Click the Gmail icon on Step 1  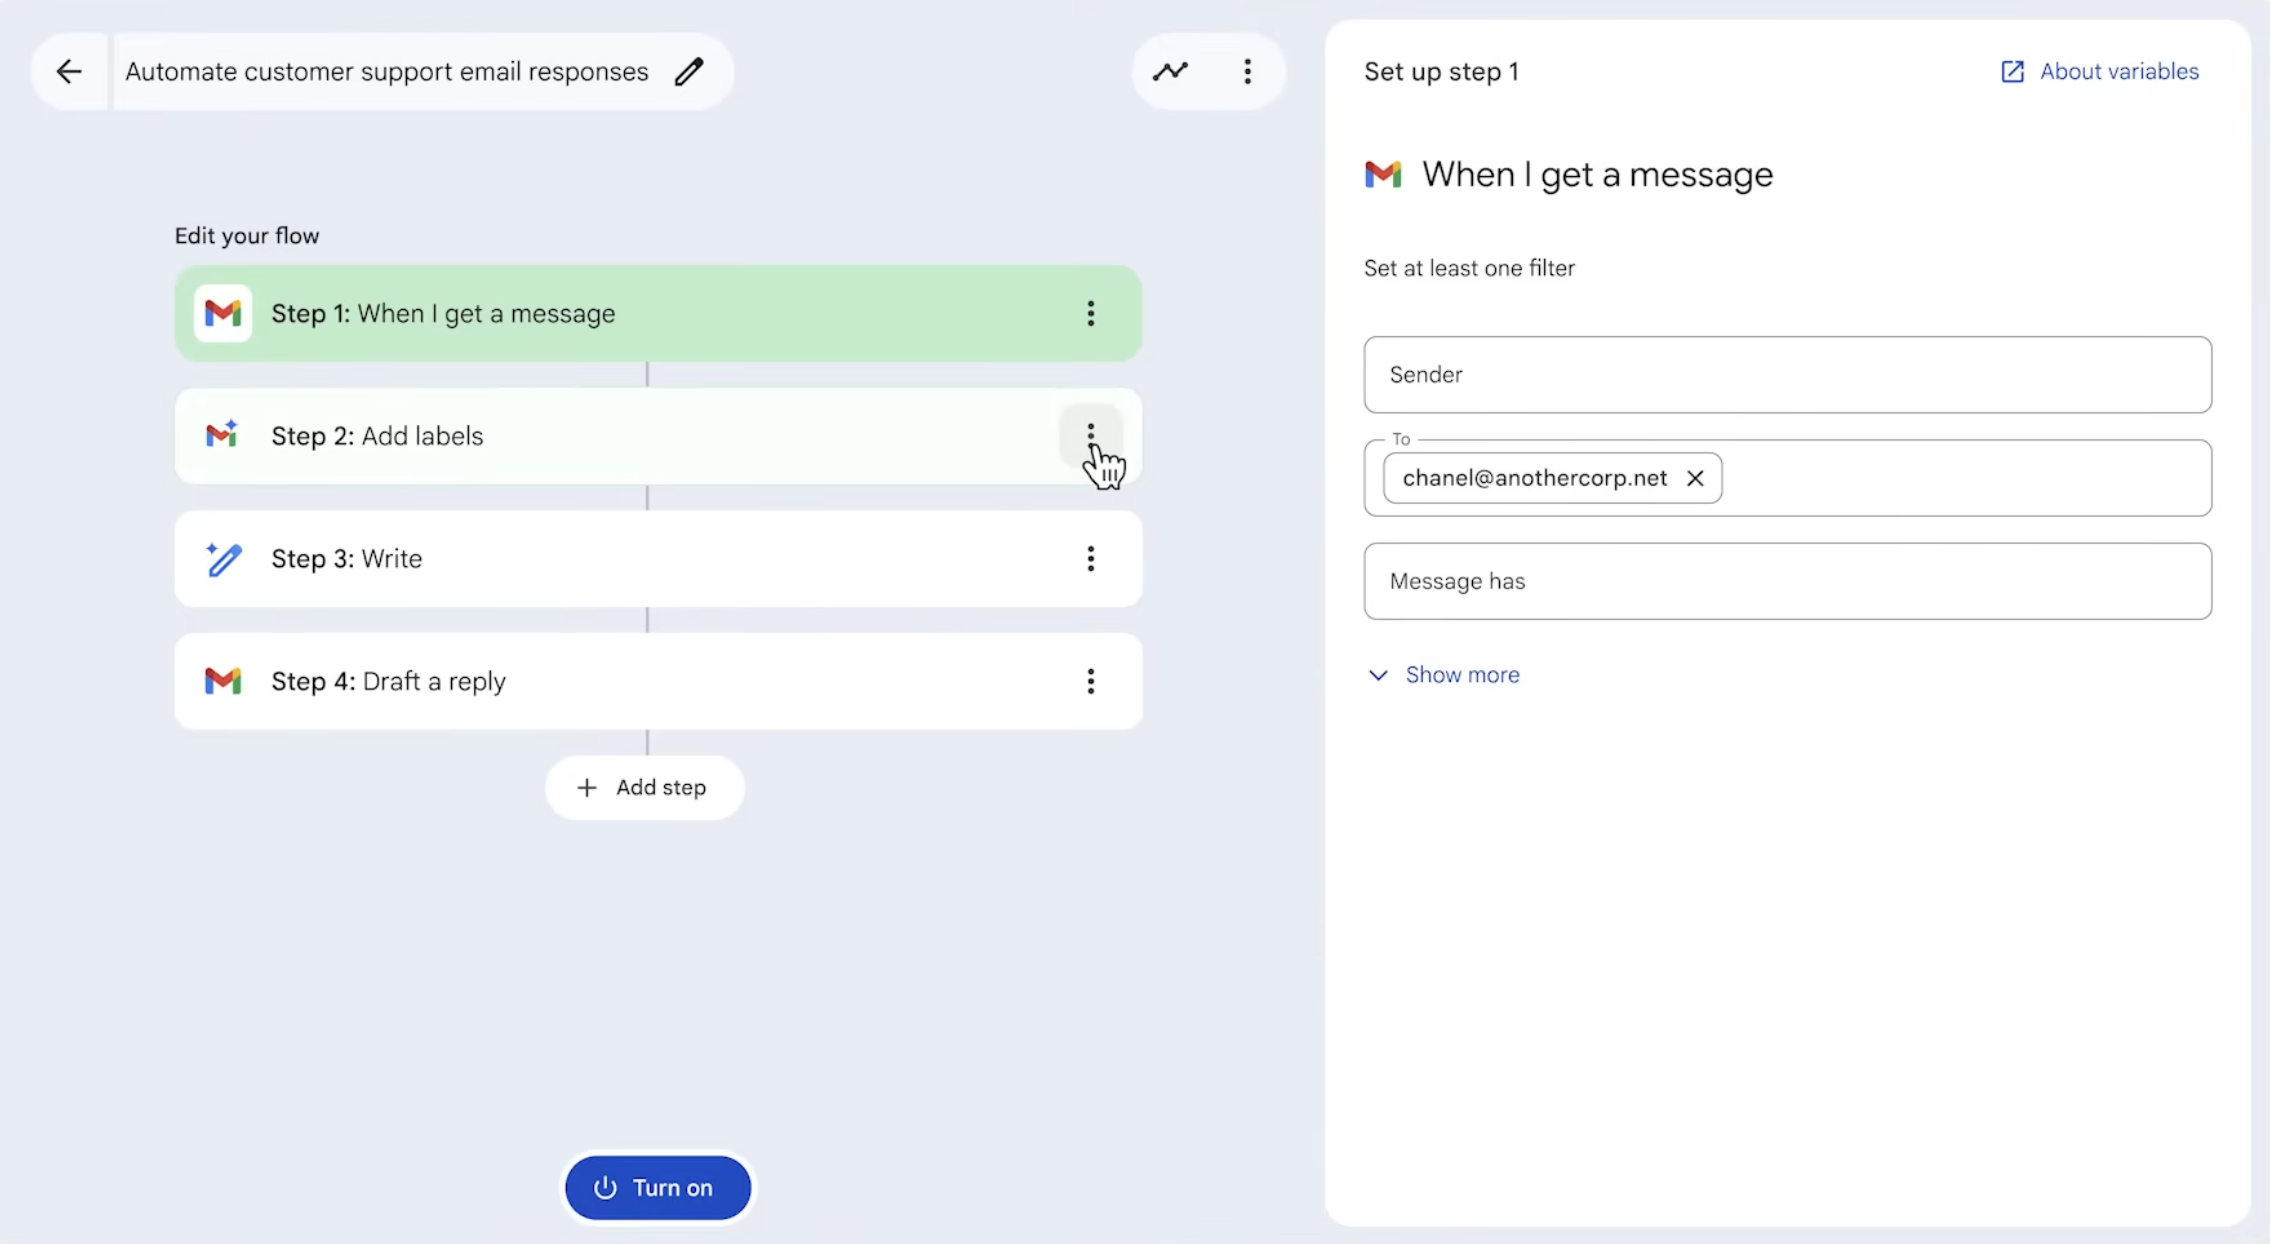[223, 313]
